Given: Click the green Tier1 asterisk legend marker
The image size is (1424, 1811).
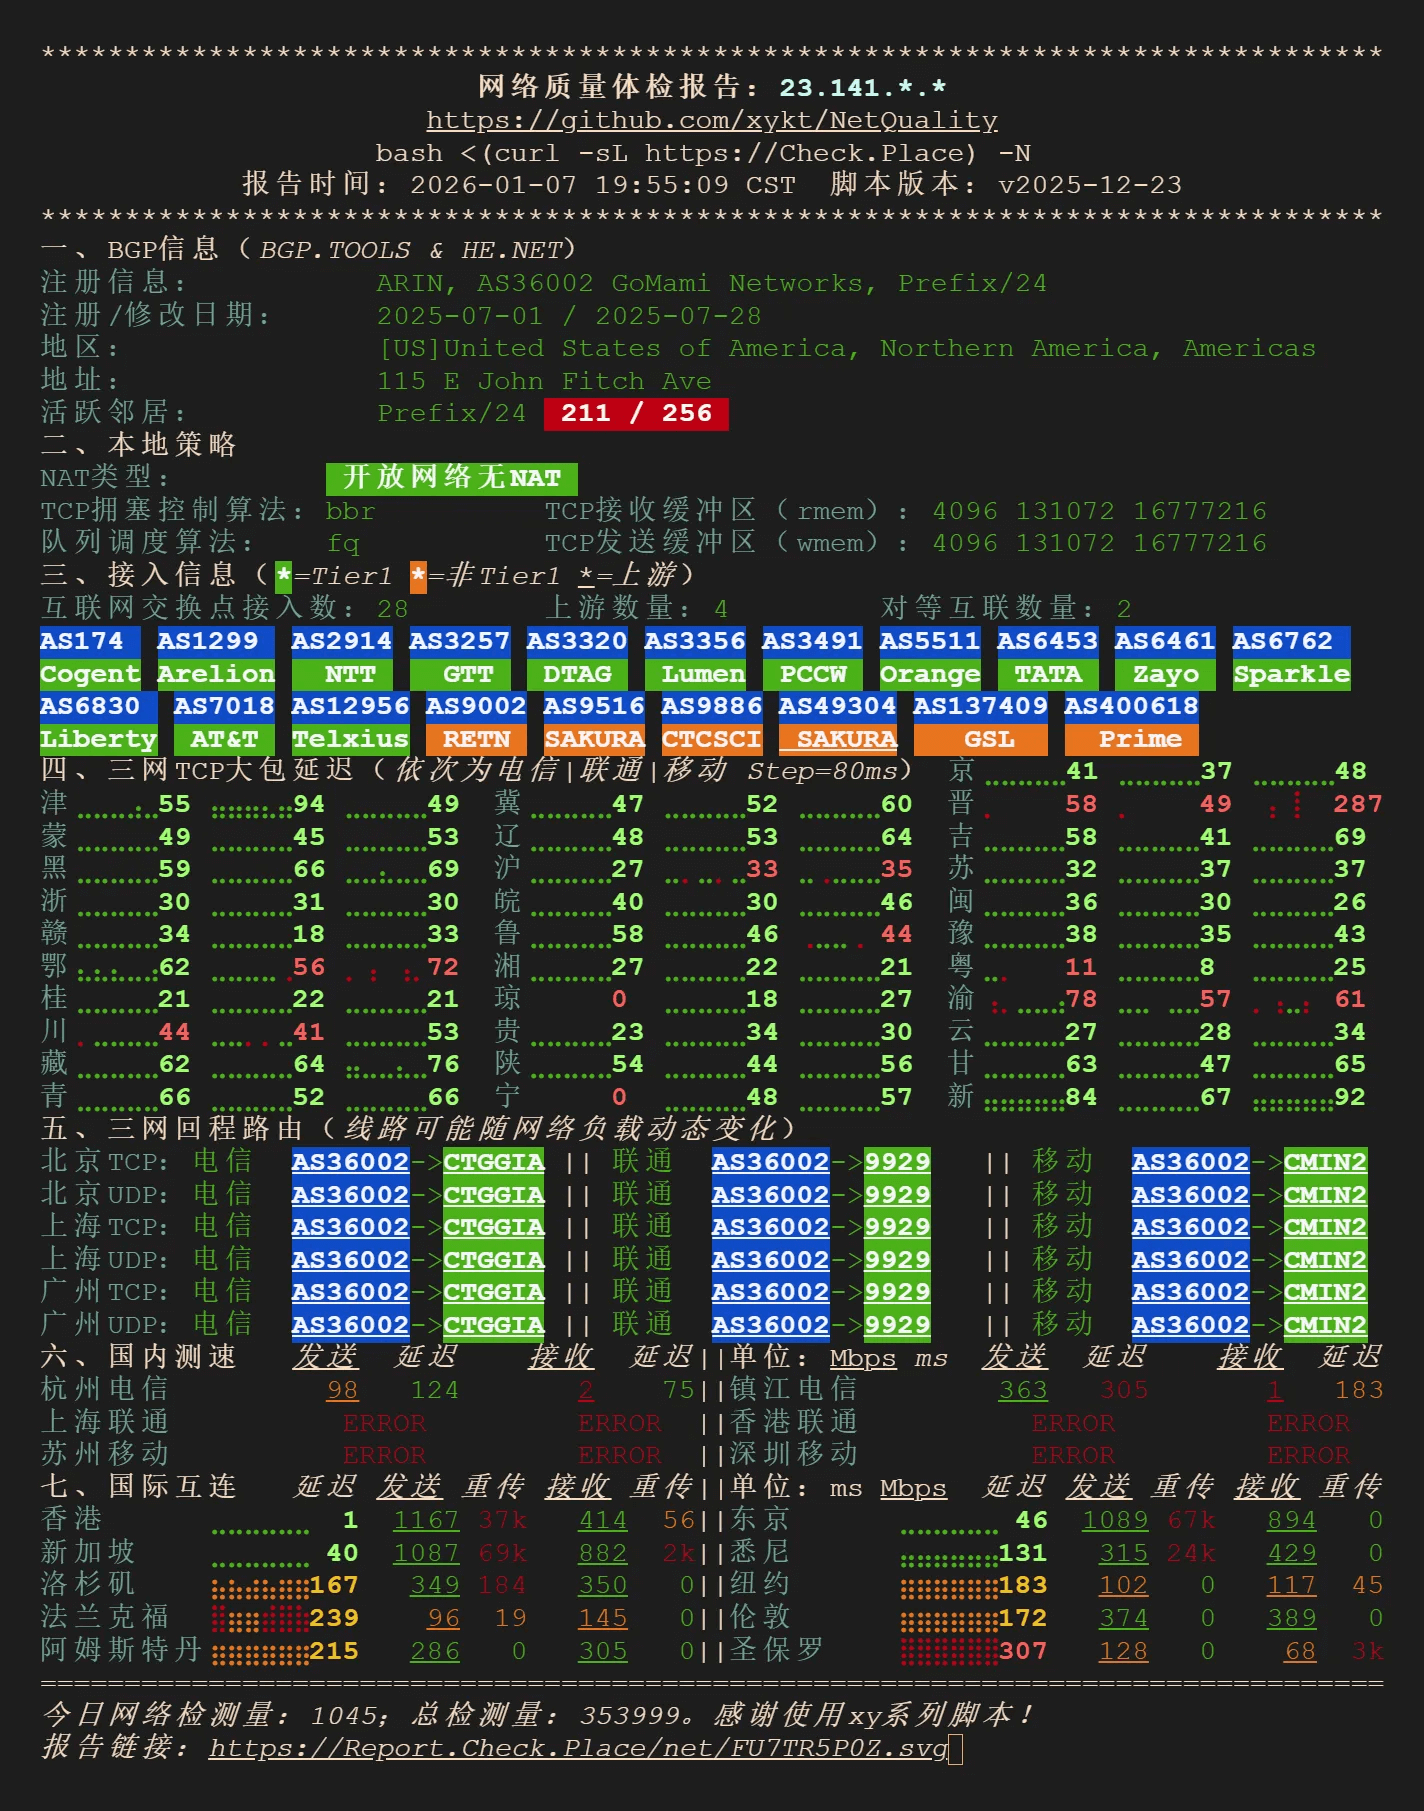Looking at the screenshot, I should pos(284,576).
